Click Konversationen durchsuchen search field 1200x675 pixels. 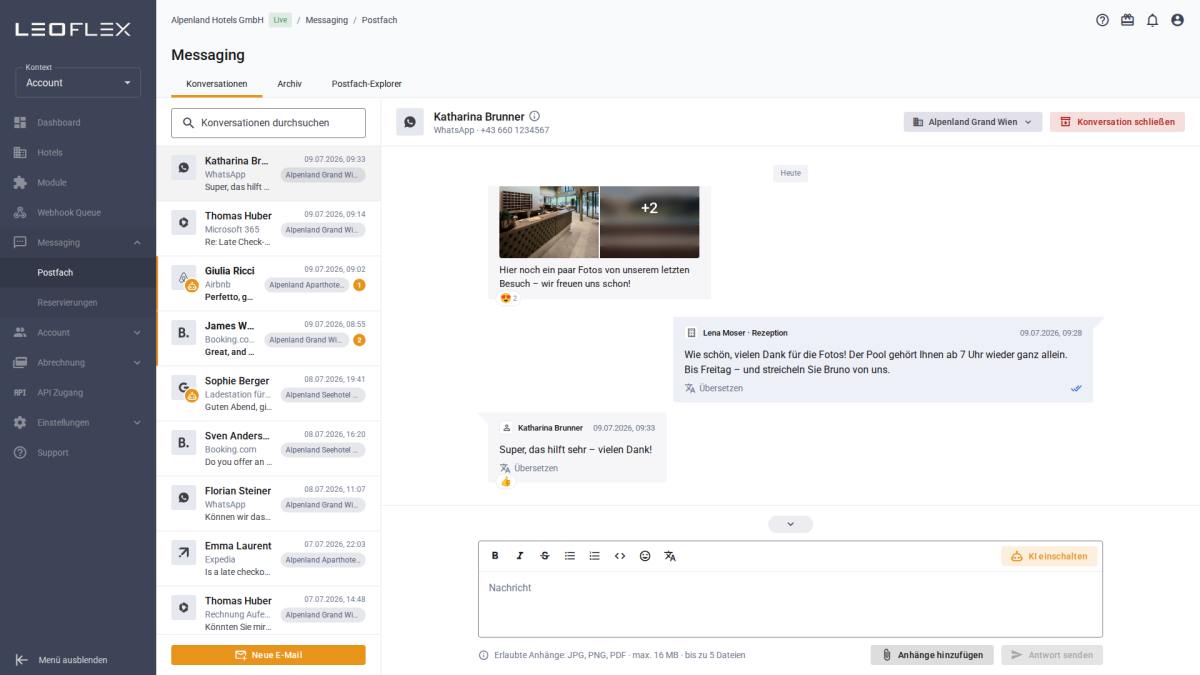268,123
